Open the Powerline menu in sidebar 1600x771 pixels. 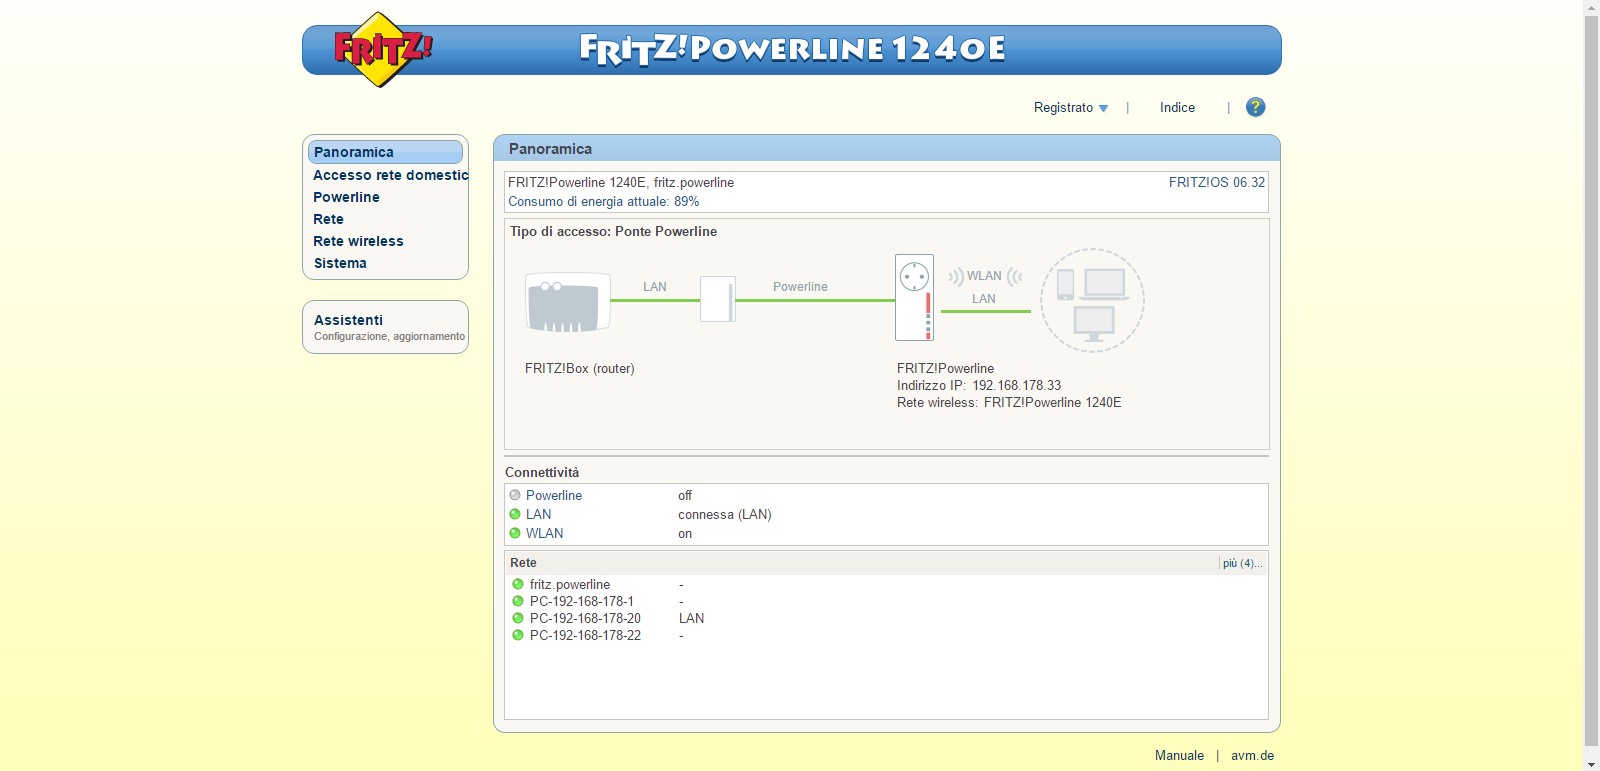346,197
